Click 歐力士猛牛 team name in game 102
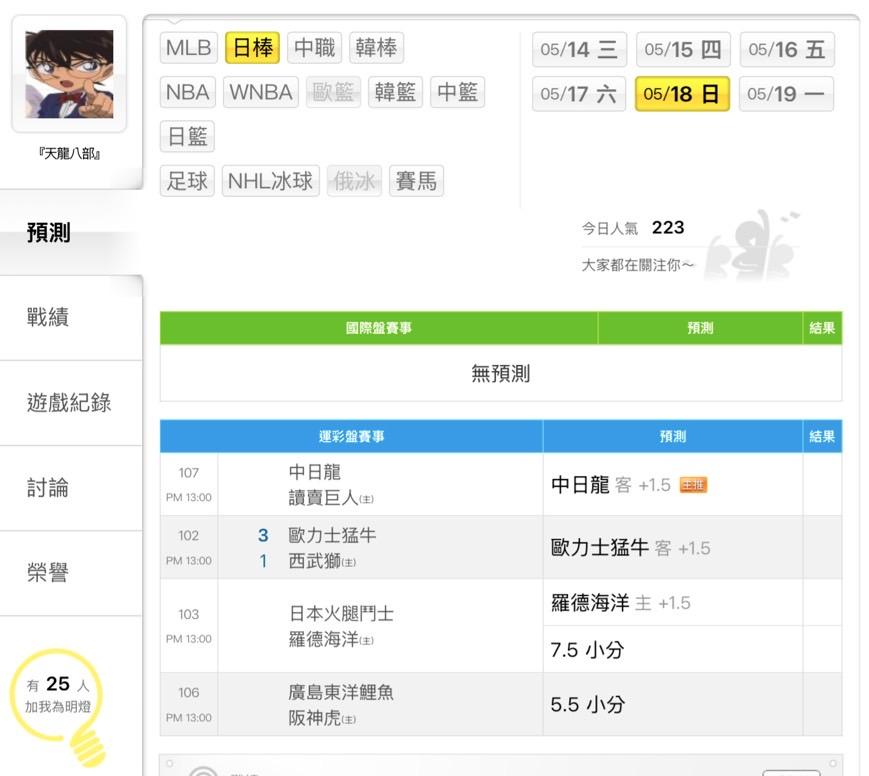This screenshot has width=869, height=776. point(333,535)
